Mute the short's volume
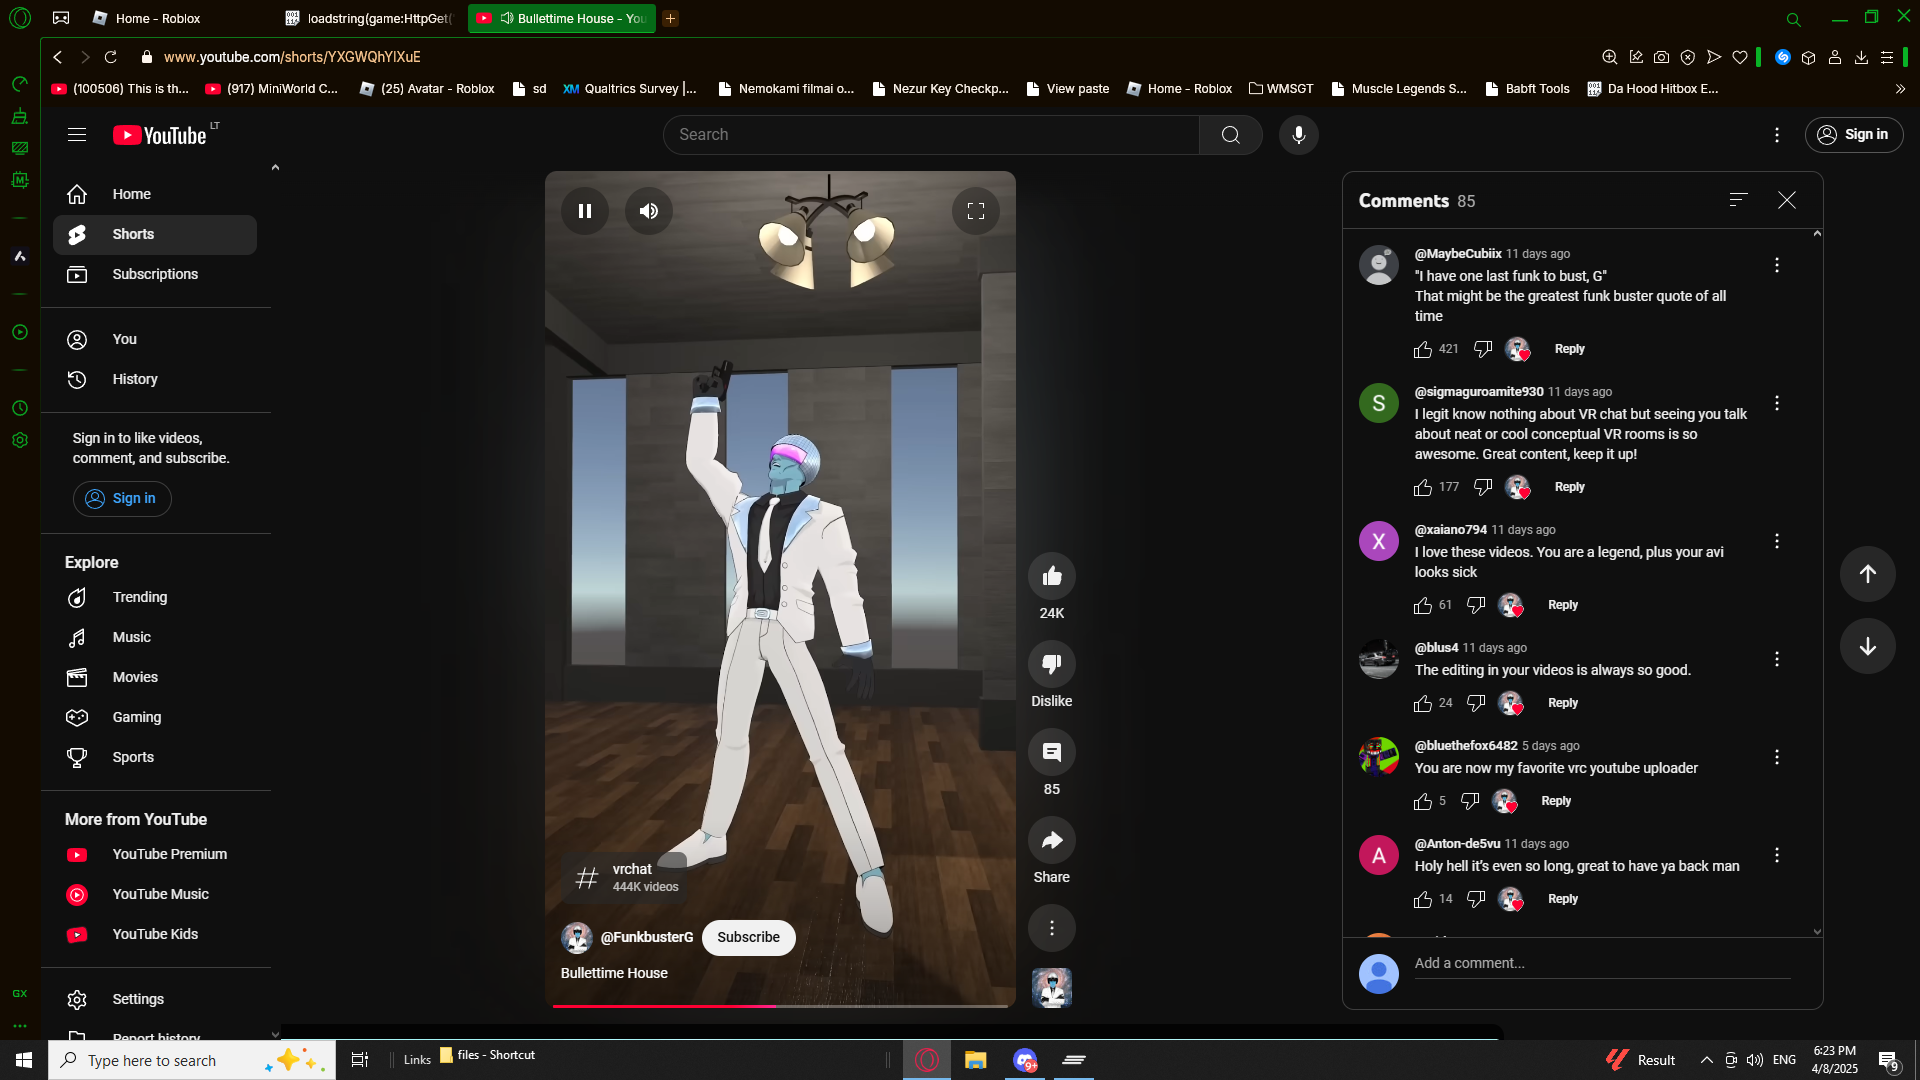Image resolution: width=1920 pixels, height=1080 pixels. point(649,211)
